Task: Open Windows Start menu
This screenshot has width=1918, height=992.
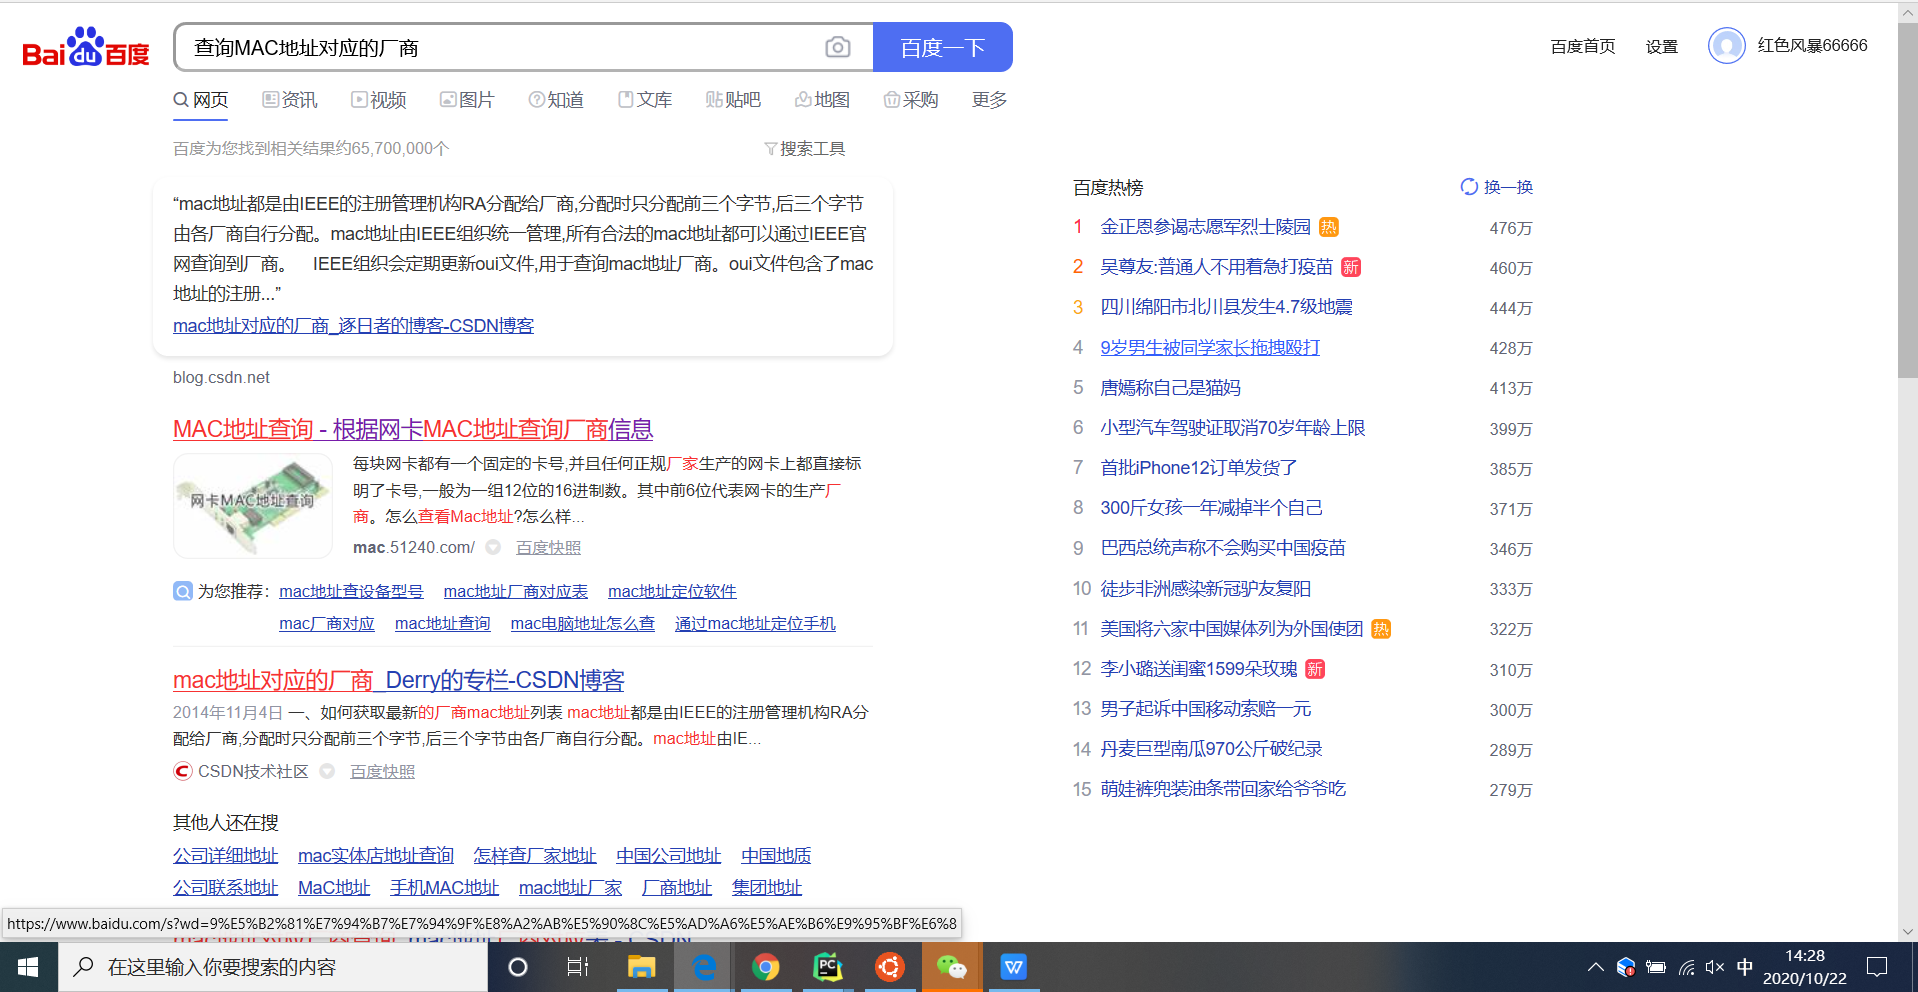Action: pos(28,967)
